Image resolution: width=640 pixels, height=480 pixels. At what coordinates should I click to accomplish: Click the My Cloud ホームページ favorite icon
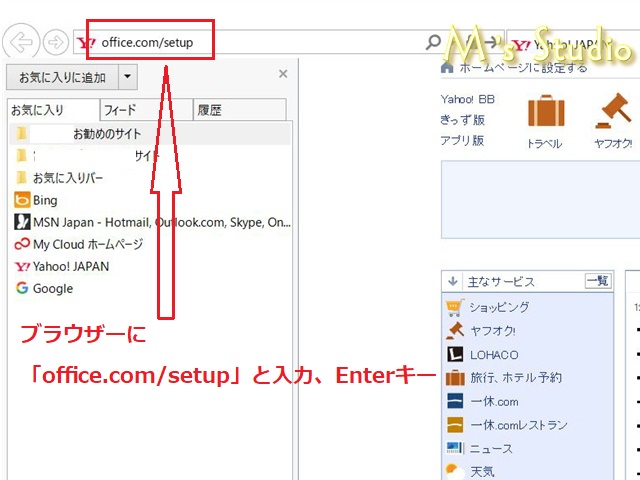(22, 244)
